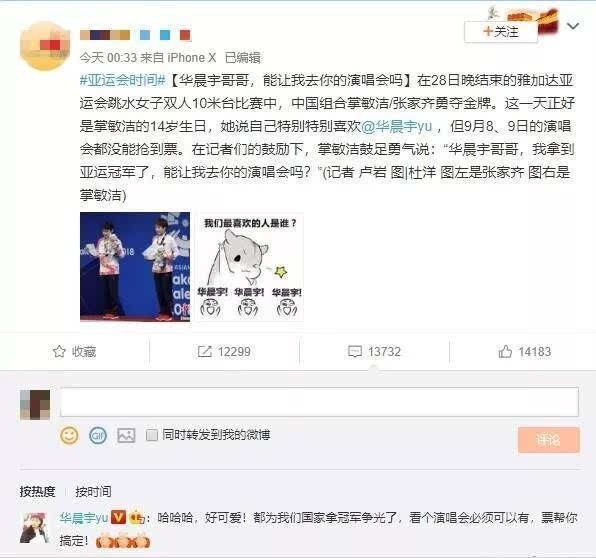This screenshot has height=558, width=596.
Task: Expand the post options chevron
Action: (573, 26)
